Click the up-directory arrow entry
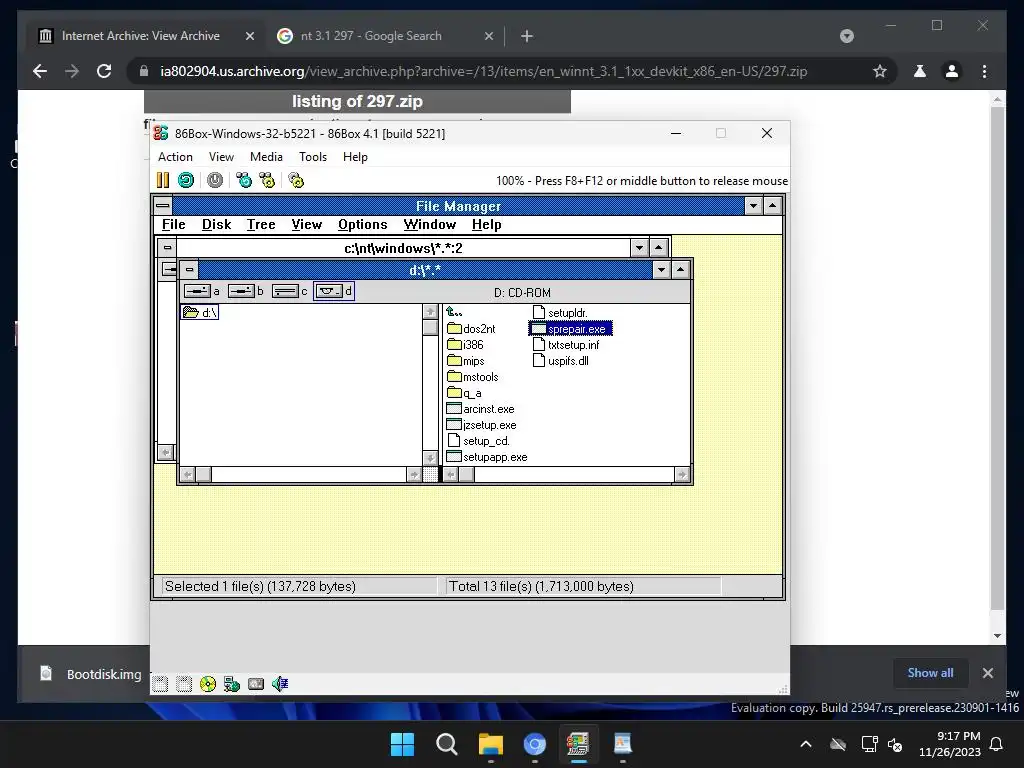 (455, 313)
